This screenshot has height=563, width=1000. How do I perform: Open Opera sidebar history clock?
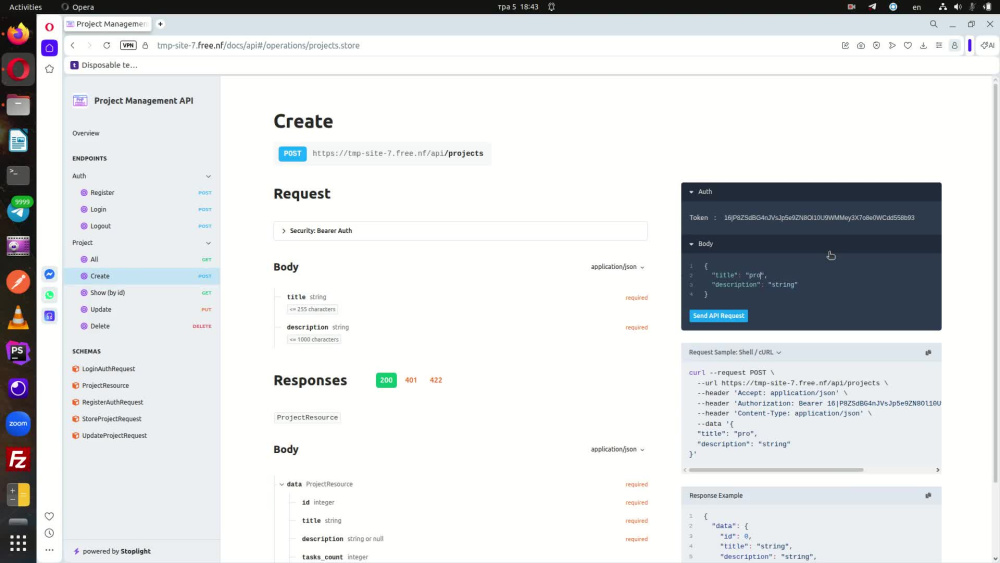(x=49, y=533)
